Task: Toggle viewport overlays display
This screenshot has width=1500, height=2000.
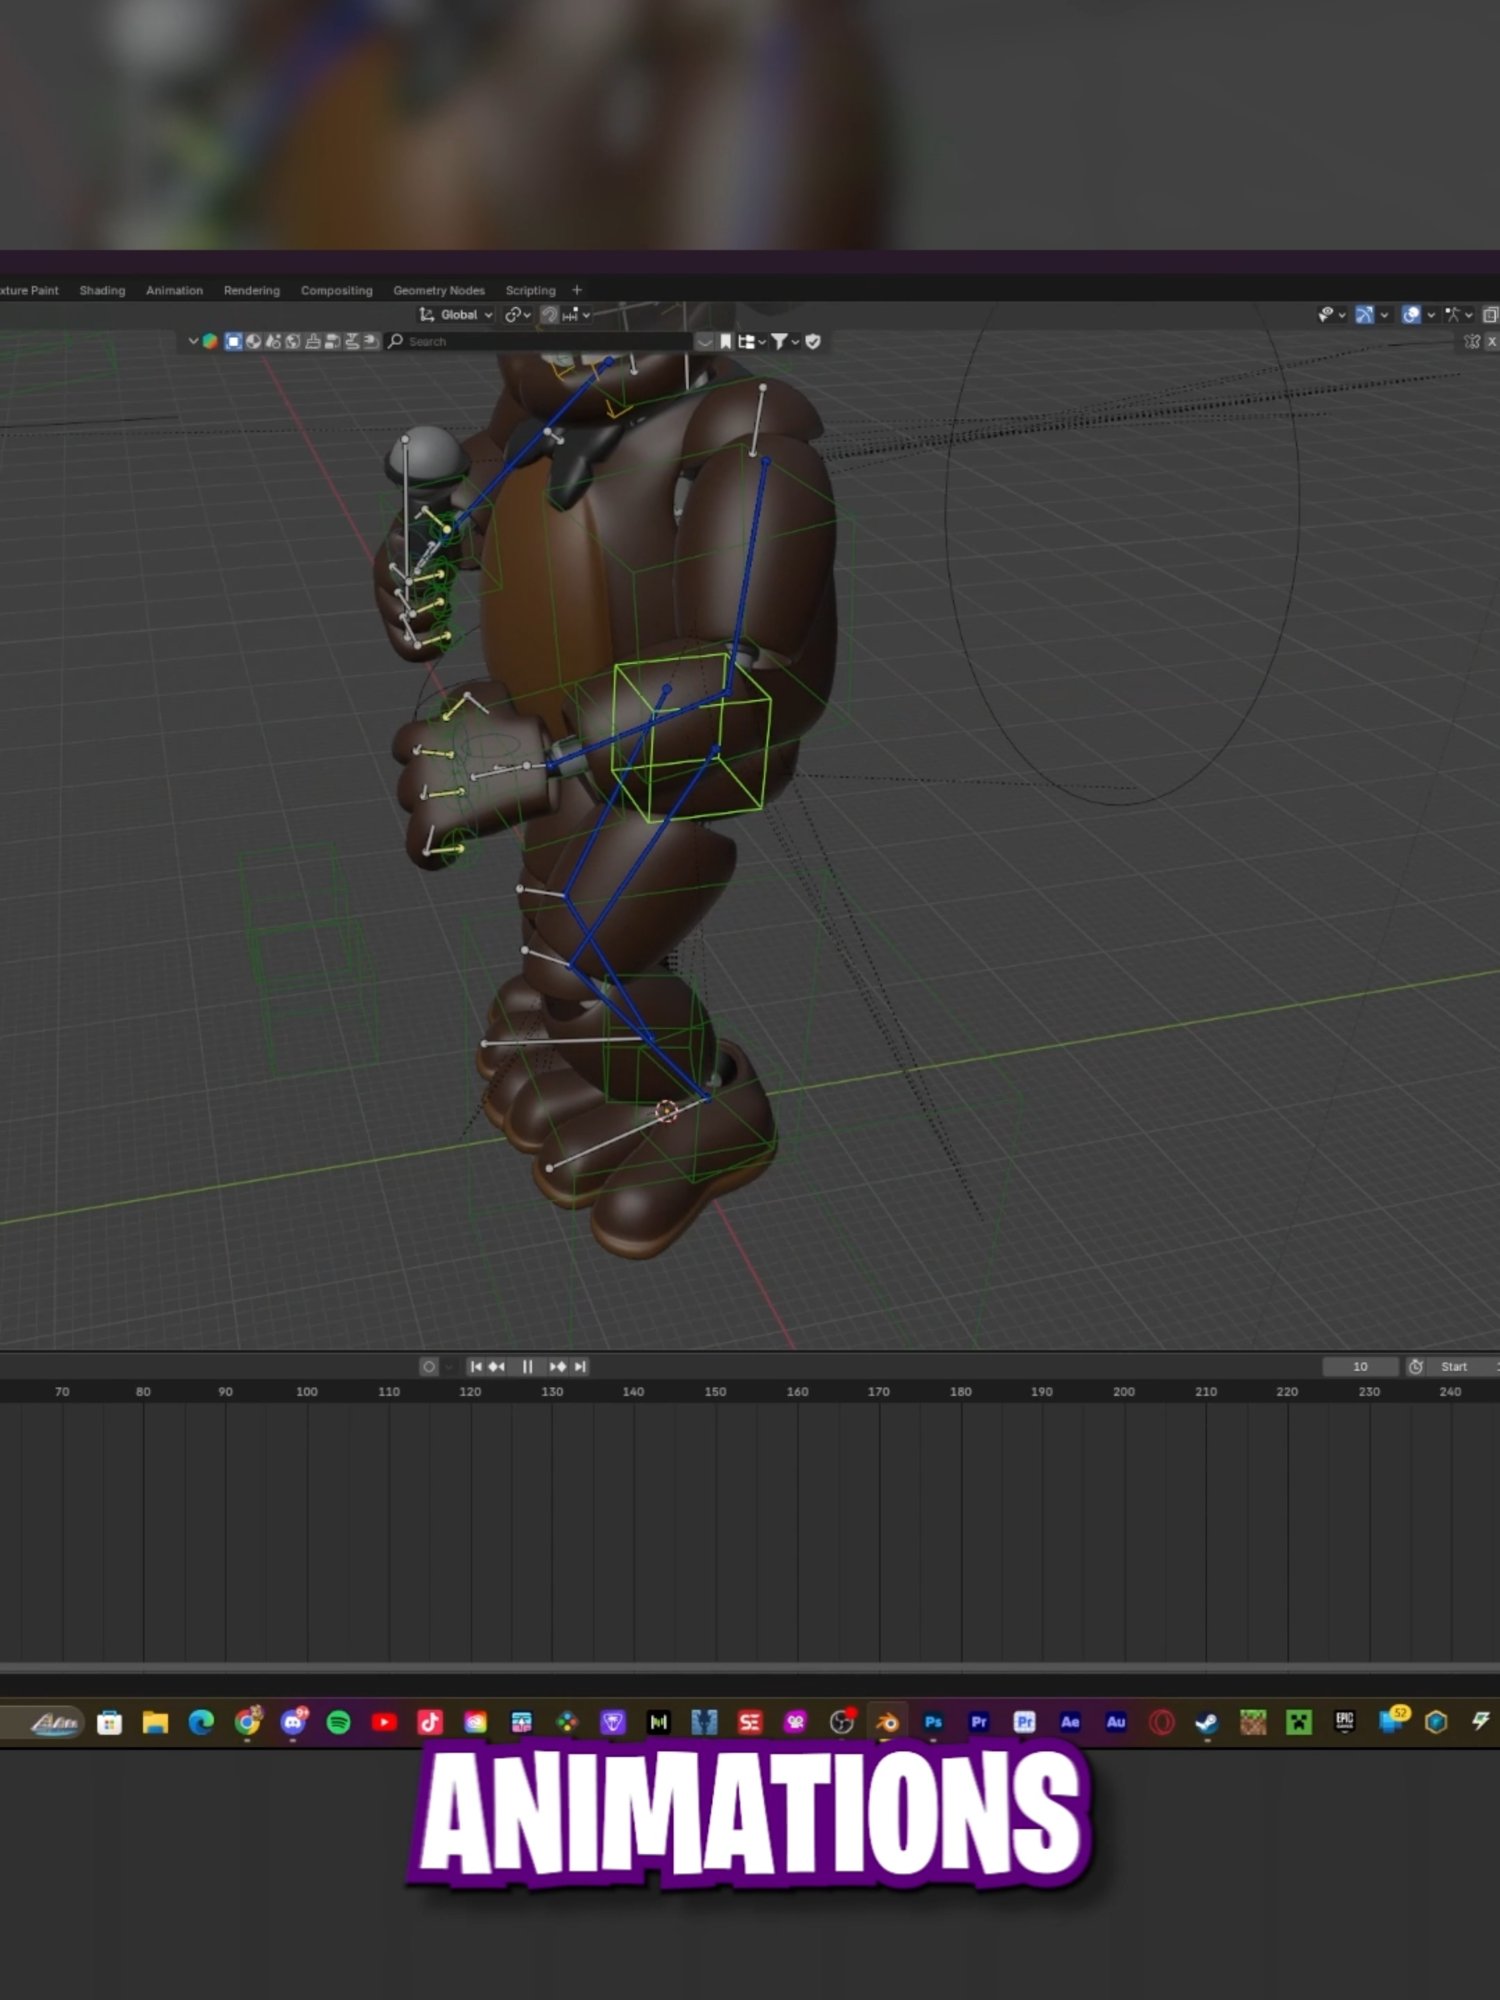Action: (1411, 315)
